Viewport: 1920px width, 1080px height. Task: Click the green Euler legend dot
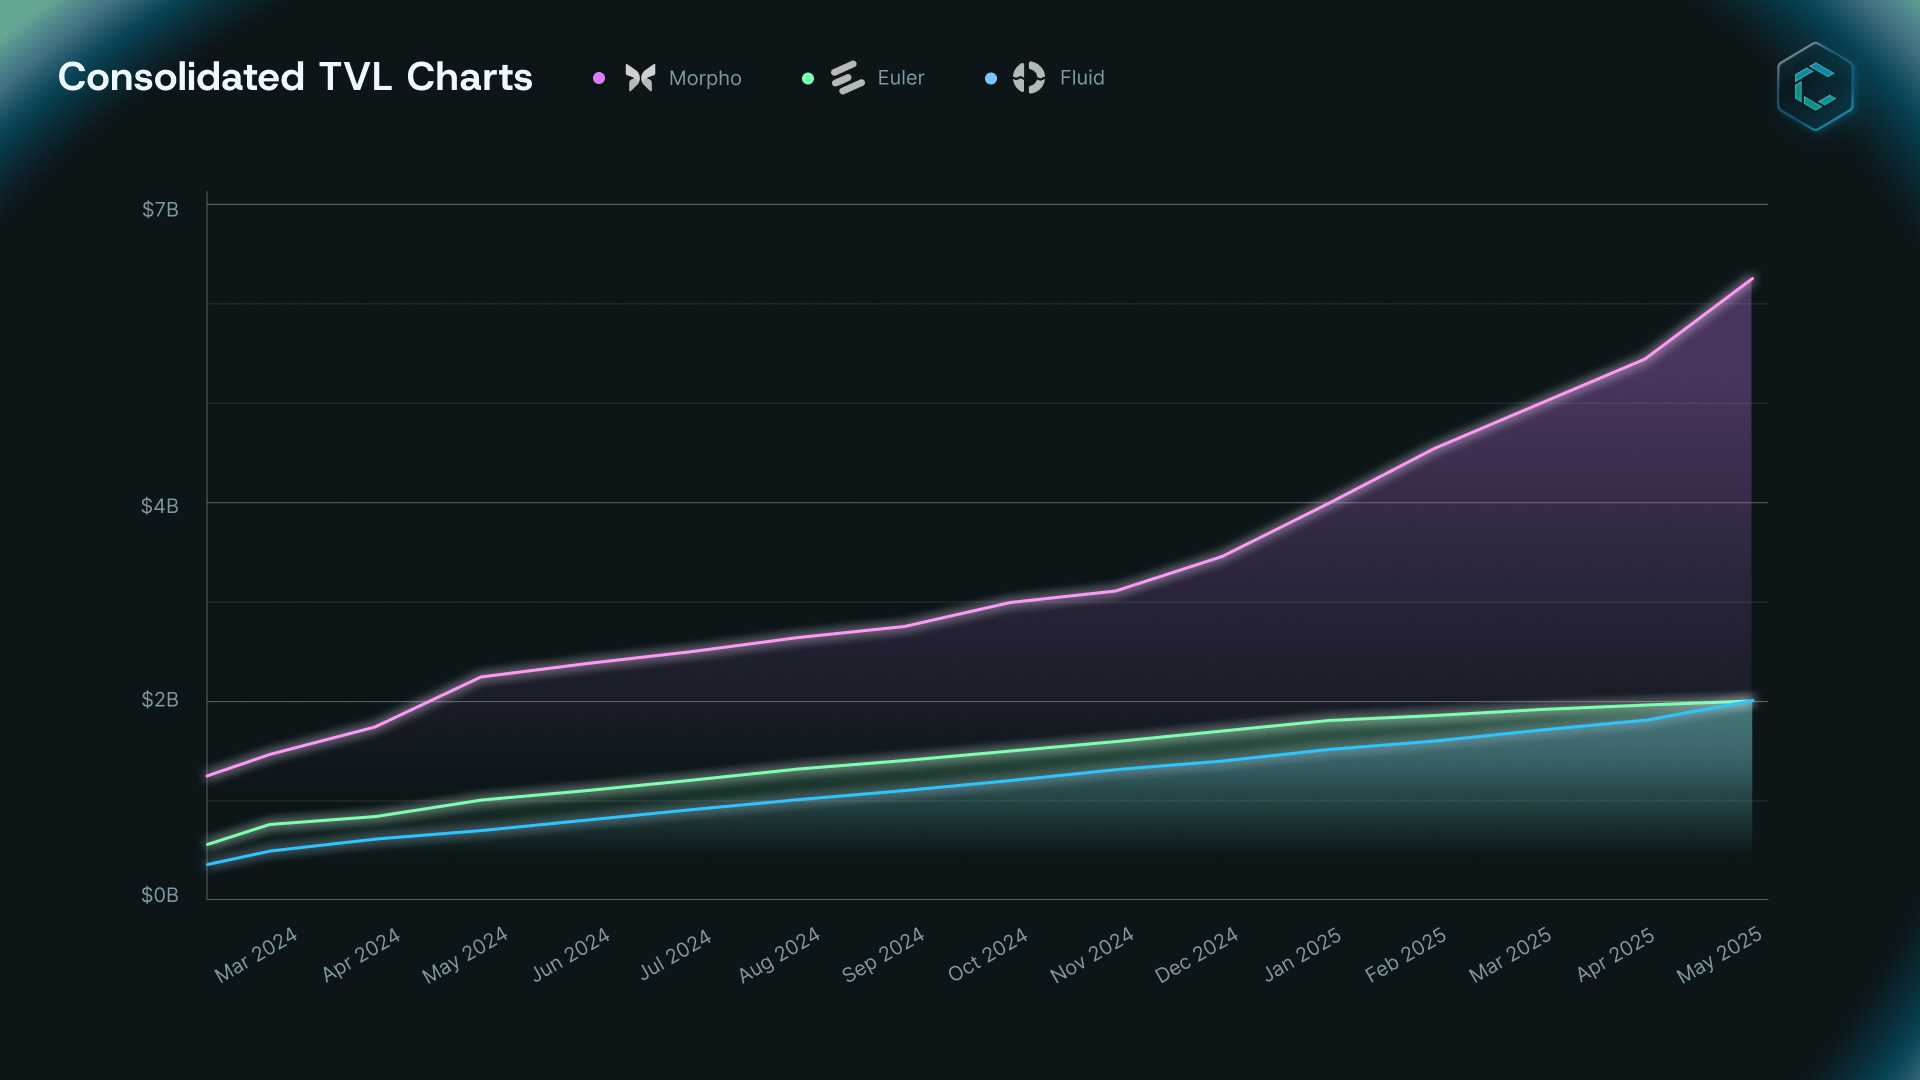(x=808, y=78)
